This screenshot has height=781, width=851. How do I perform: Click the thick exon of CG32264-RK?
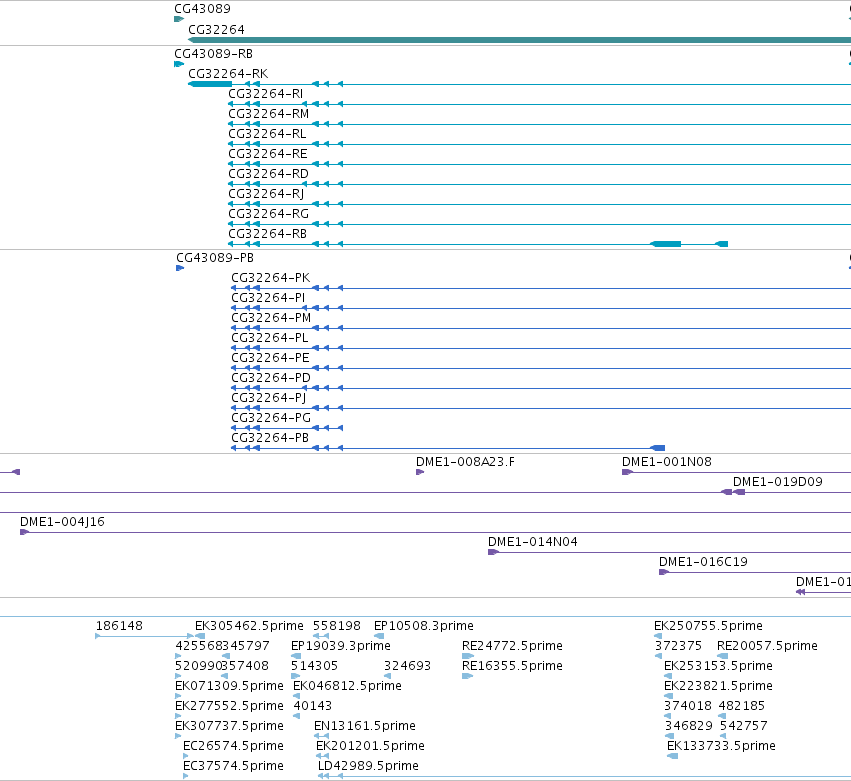[210, 84]
